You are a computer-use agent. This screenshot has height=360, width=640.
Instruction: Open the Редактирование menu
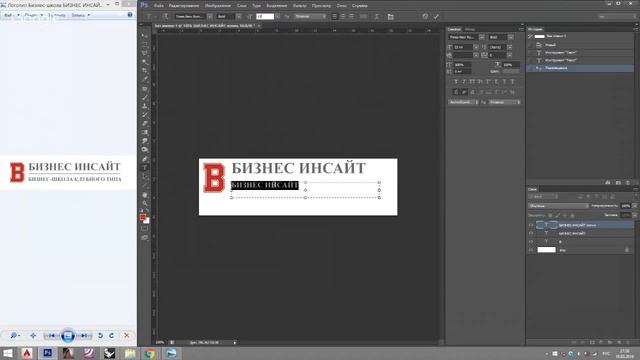point(184,6)
